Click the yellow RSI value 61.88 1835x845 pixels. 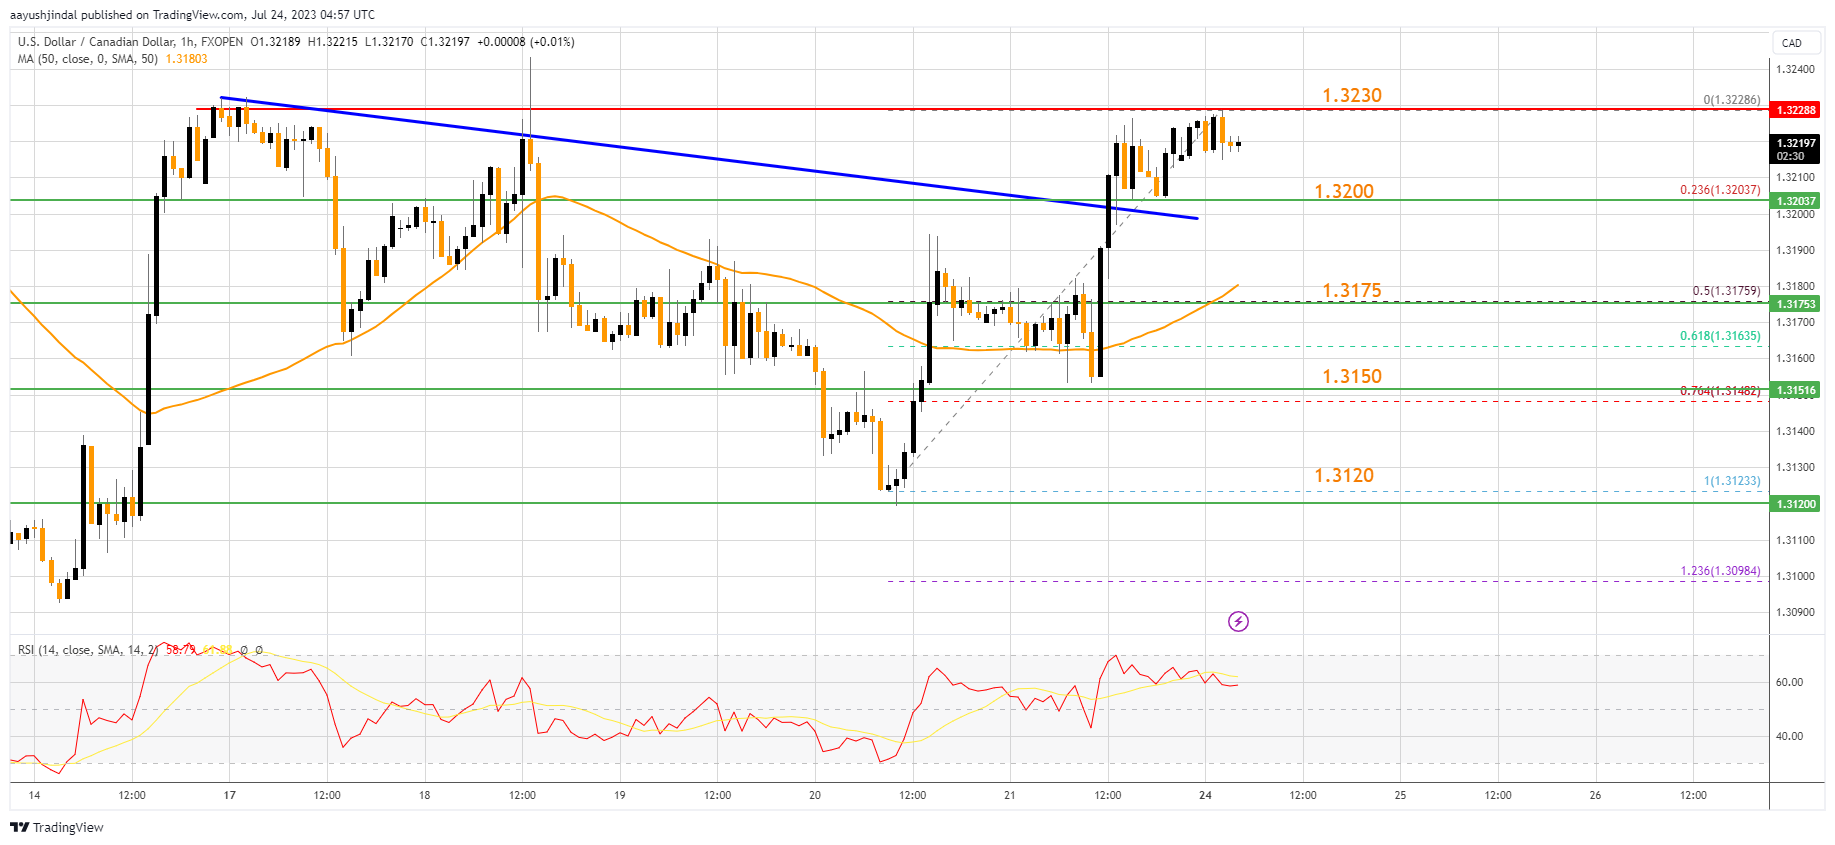click(217, 650)
